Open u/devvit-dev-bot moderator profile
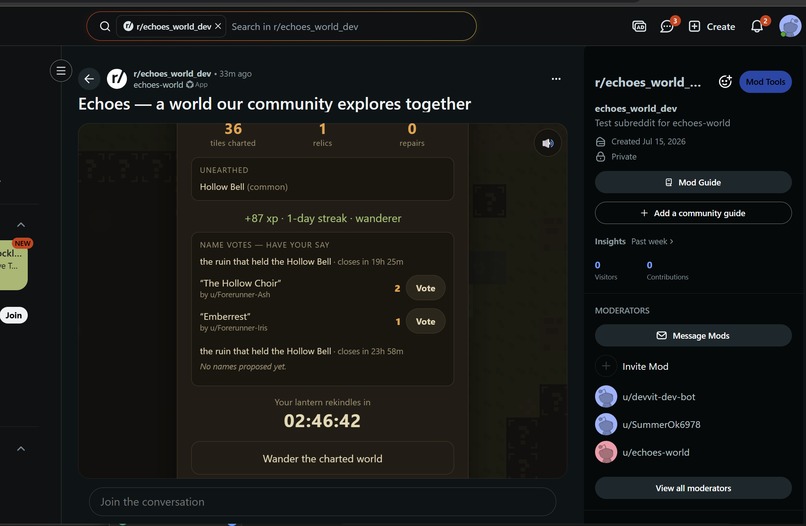The height and width of the screenshot is (526, 806). pyautogui.click(x=658, y=396)
